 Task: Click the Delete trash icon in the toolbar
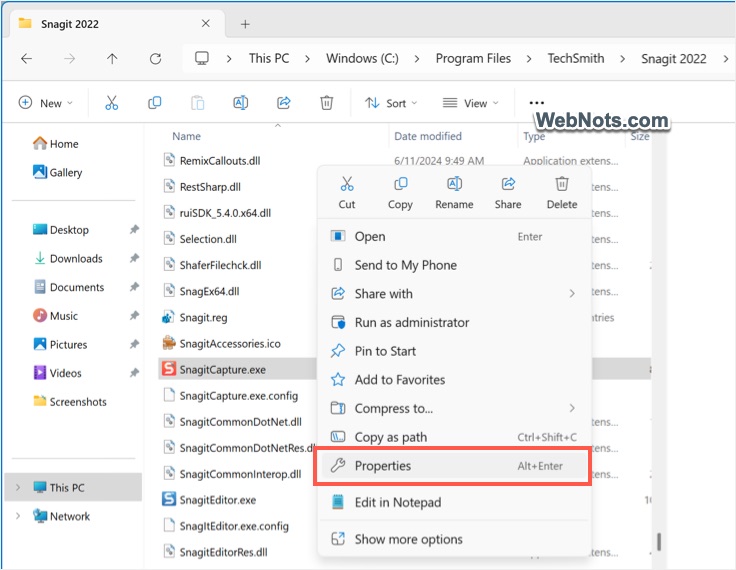pyautogui.click(x=327, y=103)
